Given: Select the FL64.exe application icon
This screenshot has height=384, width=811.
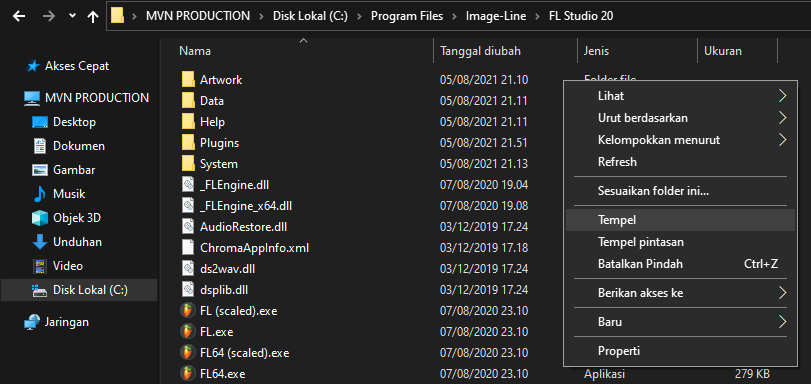Looking at the screenshot, I should pos(187,373).
